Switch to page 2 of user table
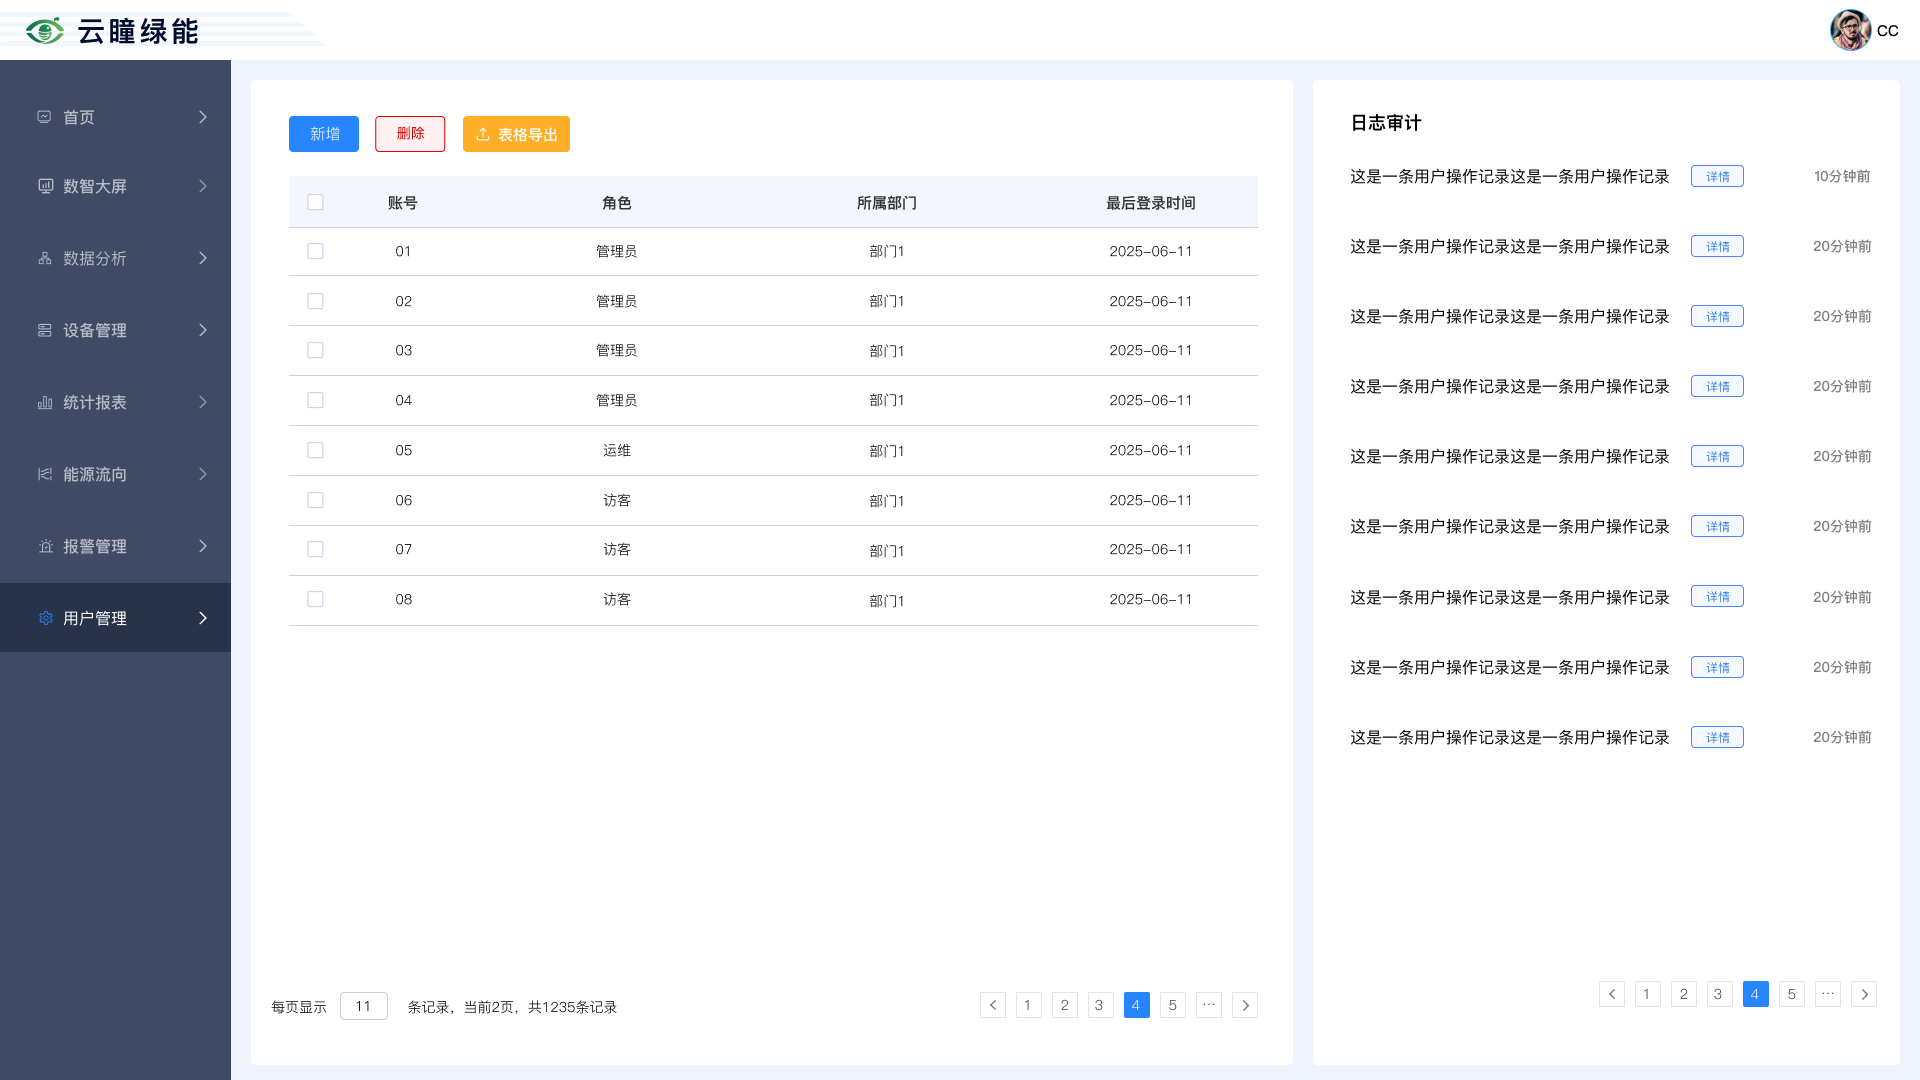 tap(1064, 1005)
